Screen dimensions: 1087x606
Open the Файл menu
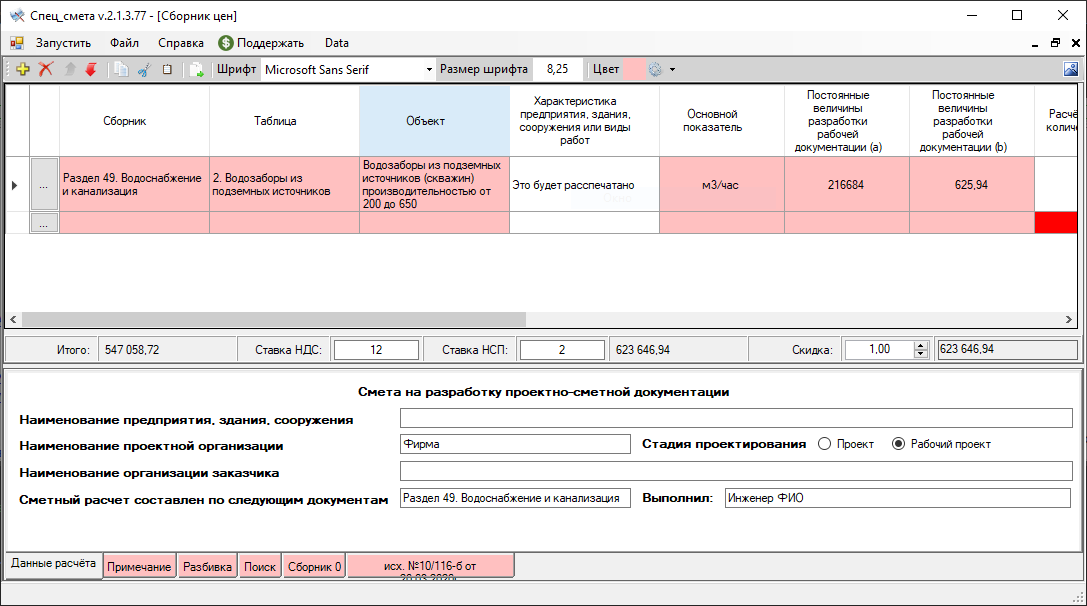click(124, 43)
